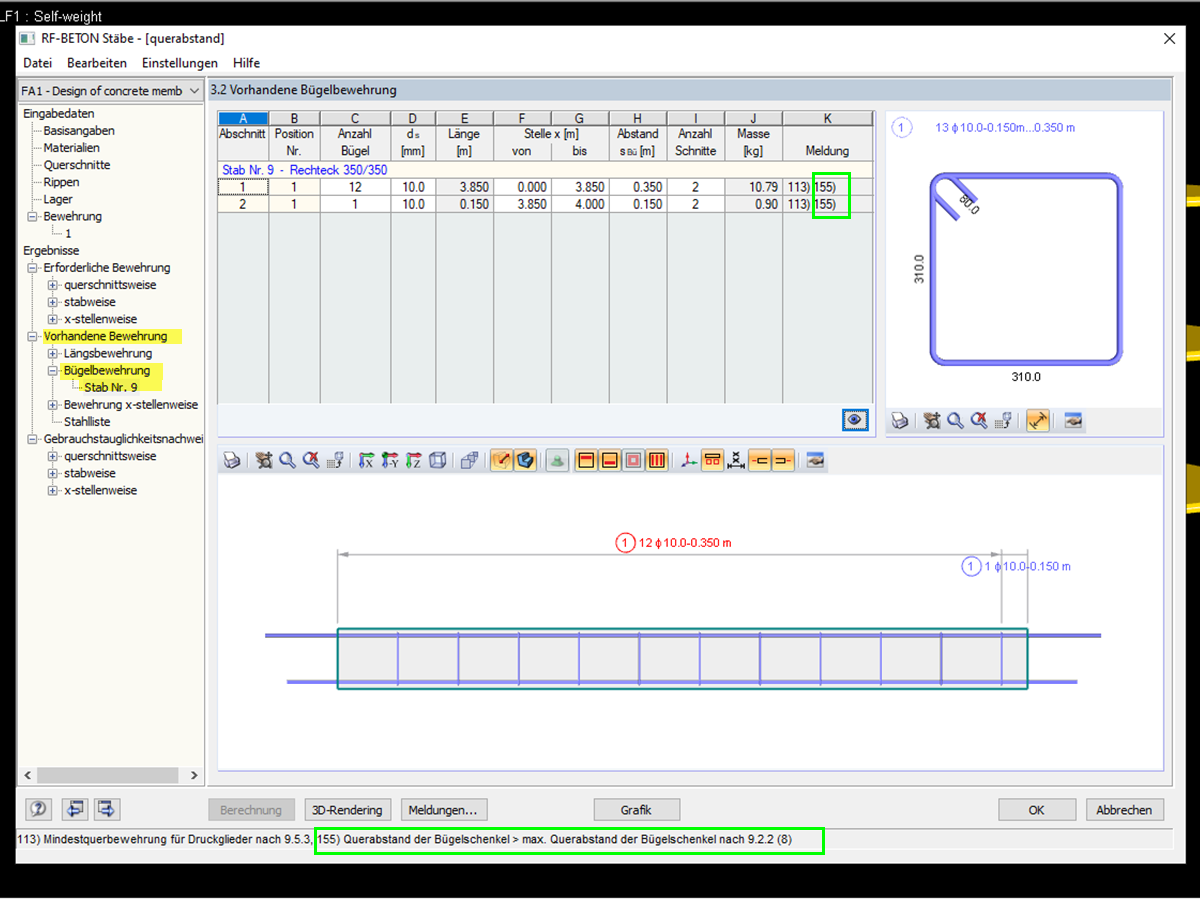Click the find icon in the stirrup preview toolbar
1200x900 pixels.
coord(932,421)
